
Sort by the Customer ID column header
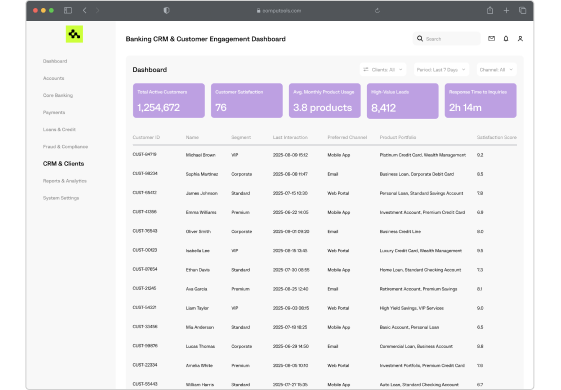click(146, 137)
